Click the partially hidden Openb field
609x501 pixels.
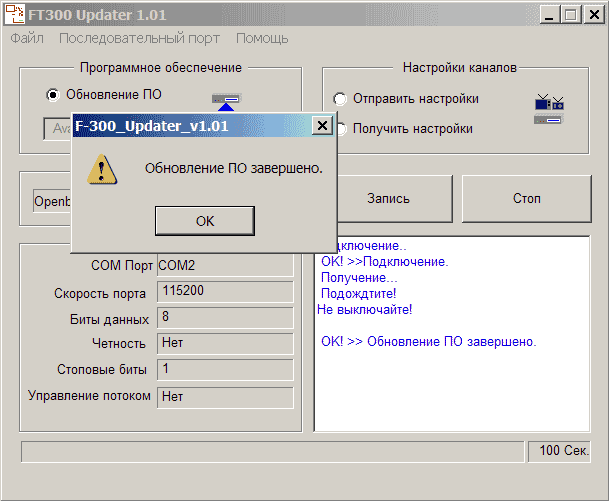coord(52,201)
